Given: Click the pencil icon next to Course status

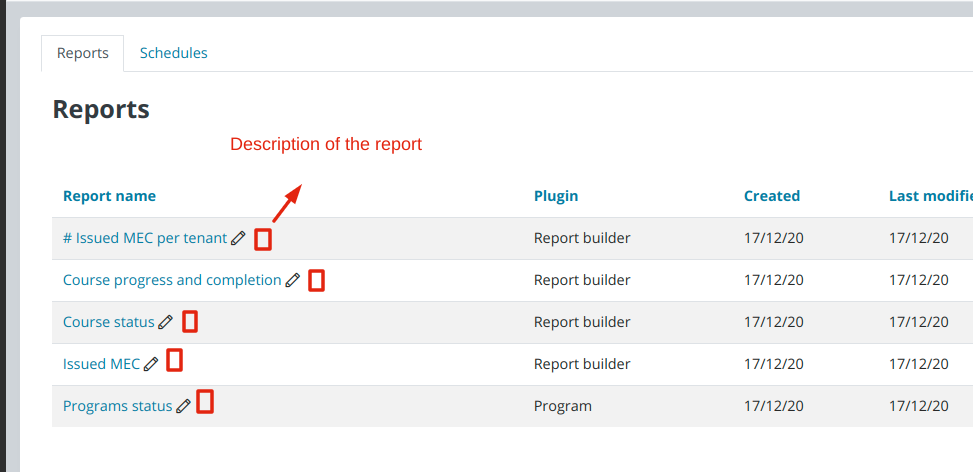Looking at the screenshot, I should point(165,322).
